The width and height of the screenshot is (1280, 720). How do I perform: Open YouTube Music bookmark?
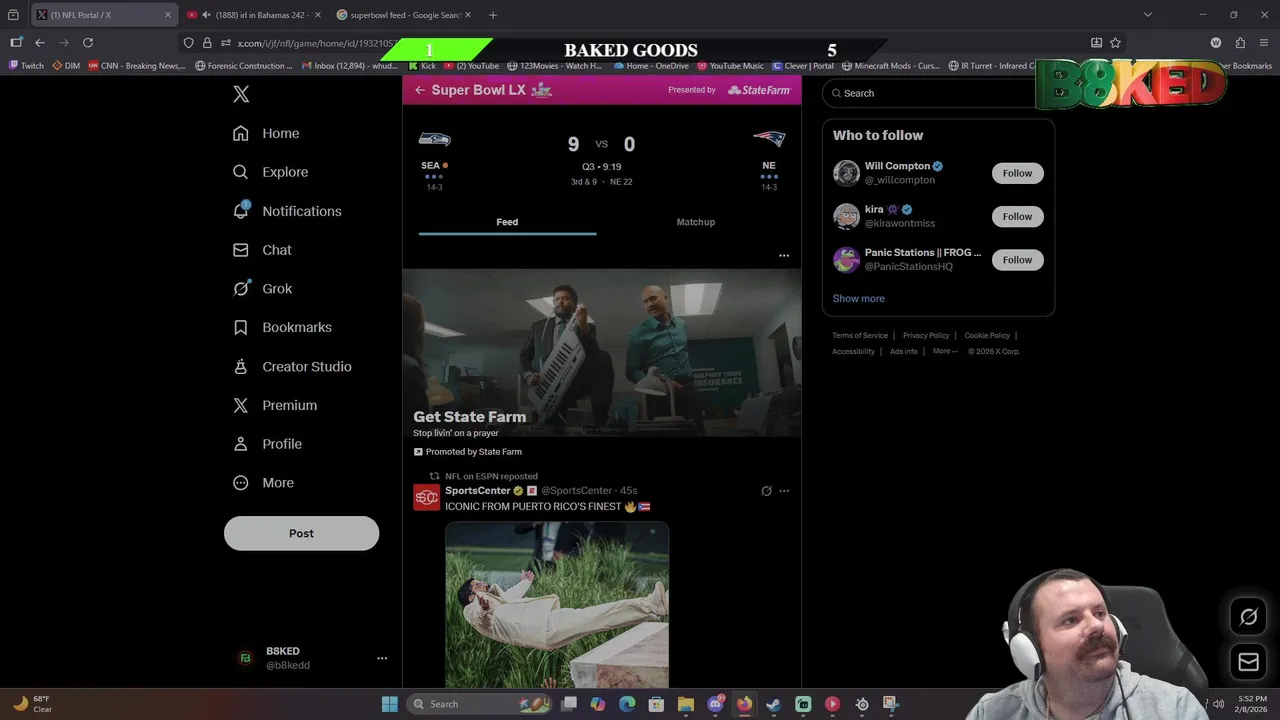730,66
